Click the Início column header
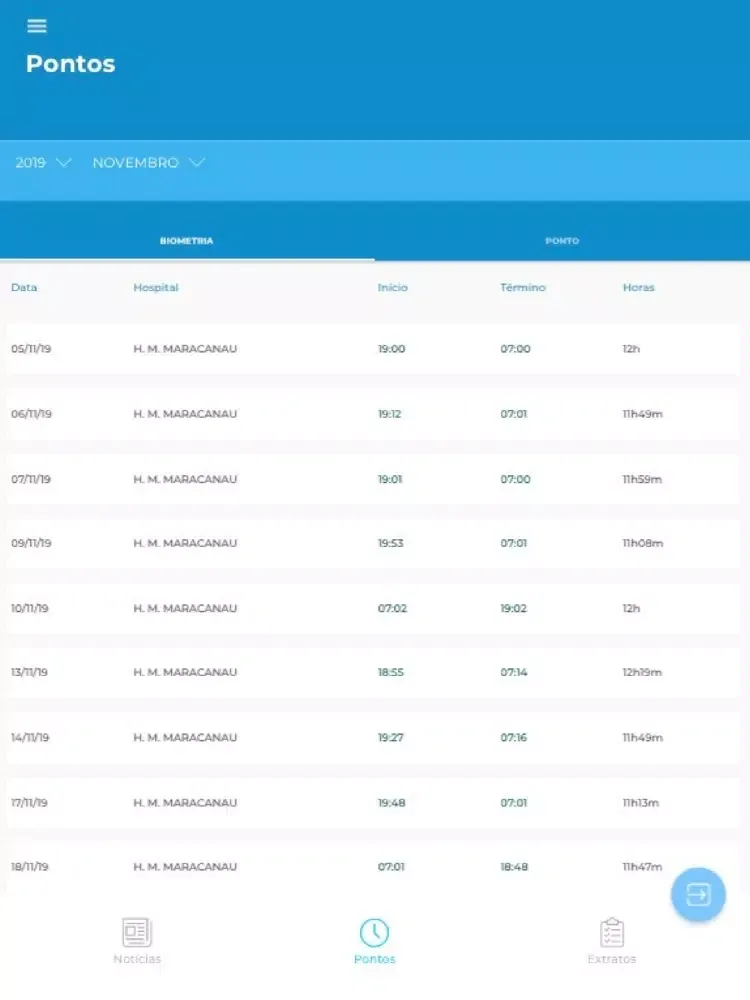This screenshot has width=750, height=1000. click(392, 288)
